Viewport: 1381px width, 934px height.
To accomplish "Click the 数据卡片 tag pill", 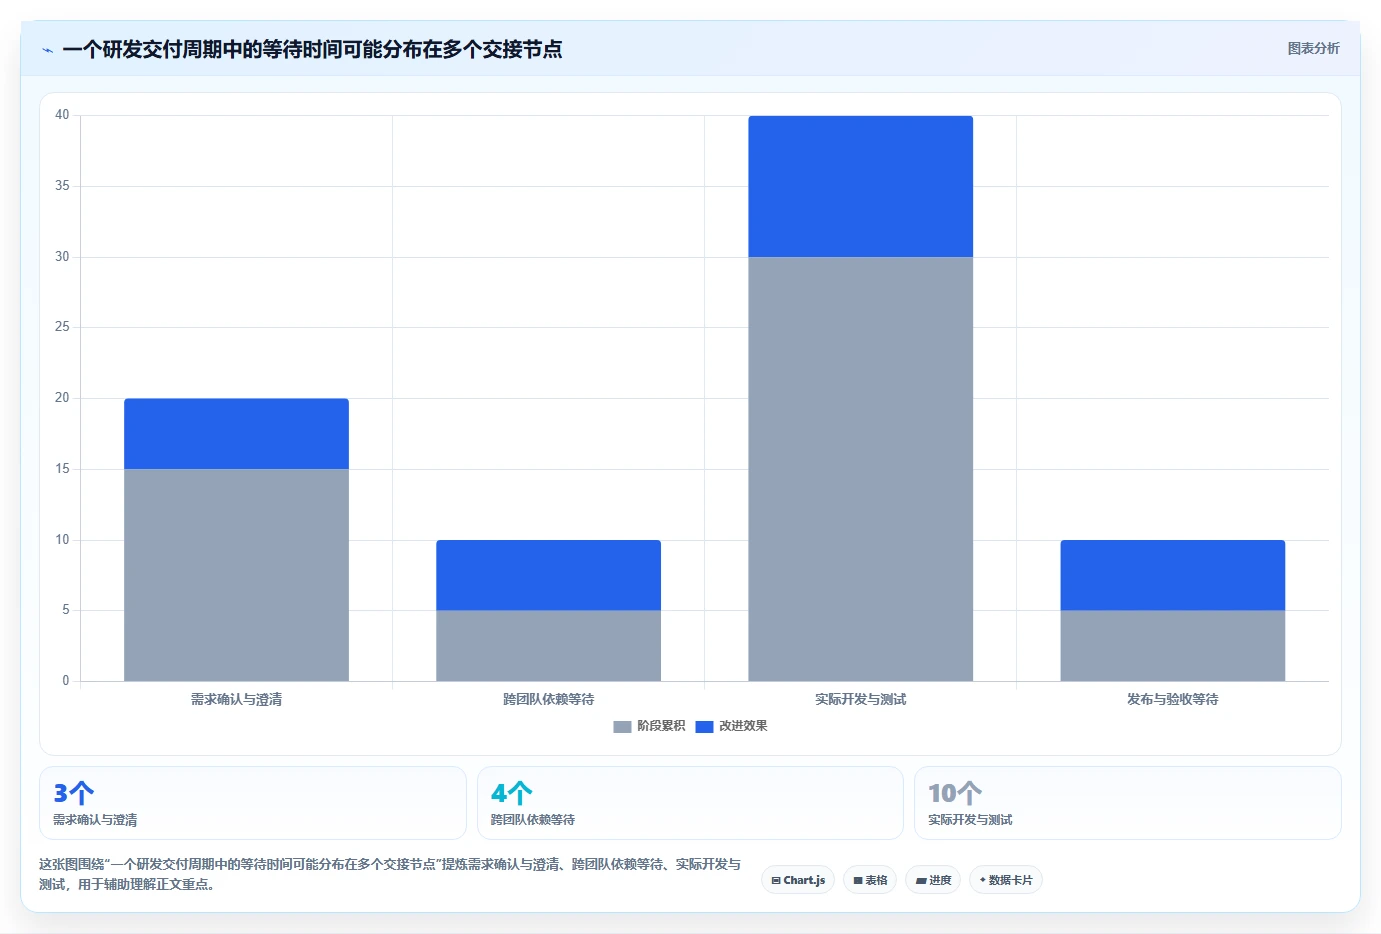I will [1005, 880].
